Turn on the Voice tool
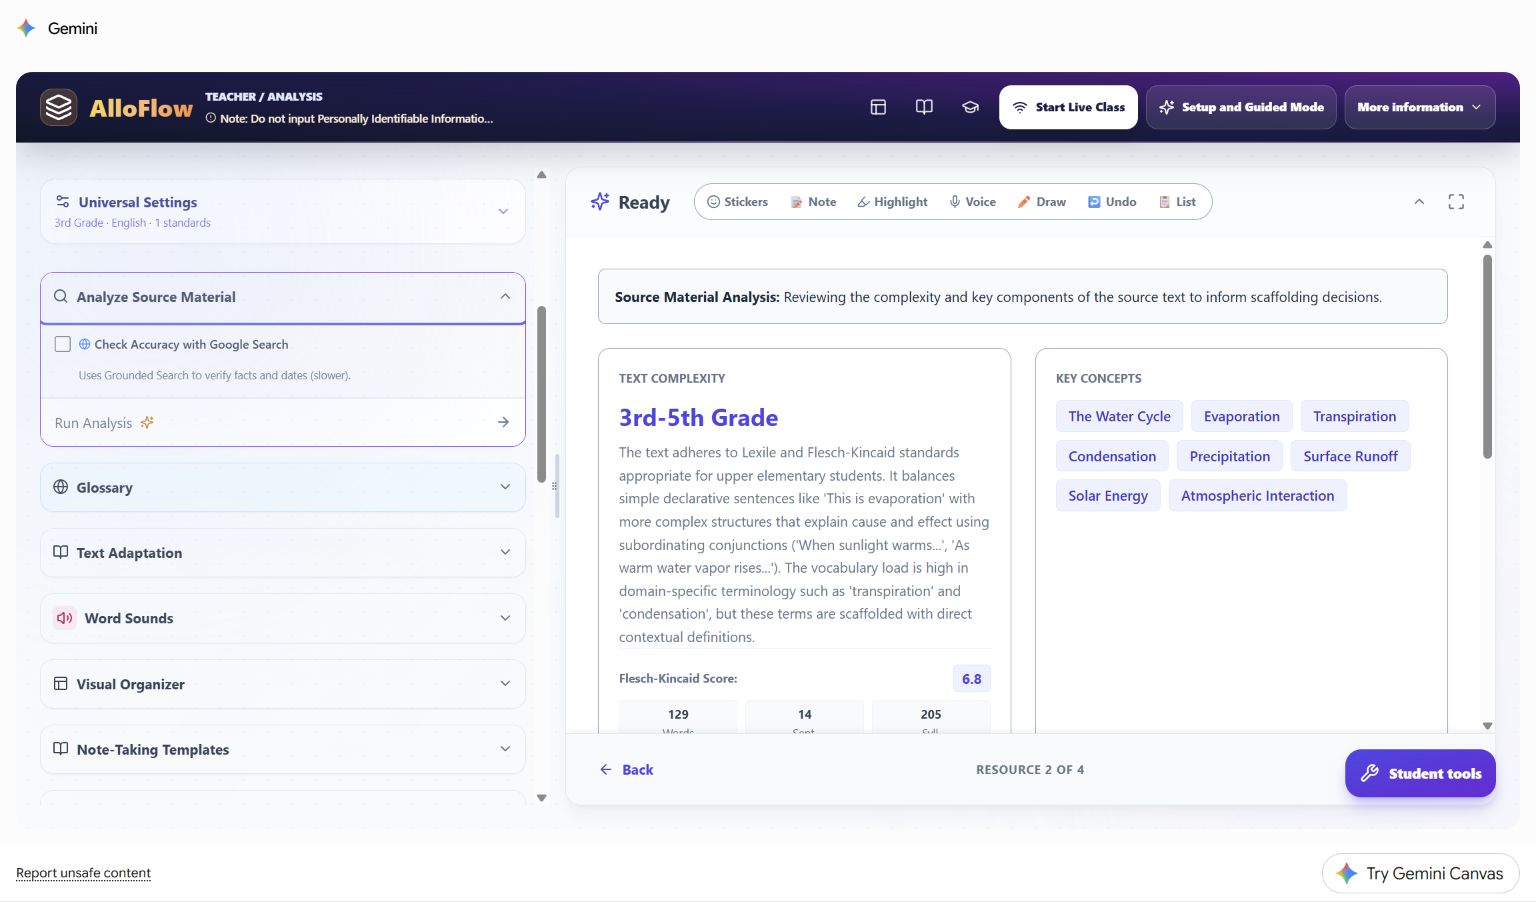This screenshot has height=902, width=1536. [x=972, y=202]
